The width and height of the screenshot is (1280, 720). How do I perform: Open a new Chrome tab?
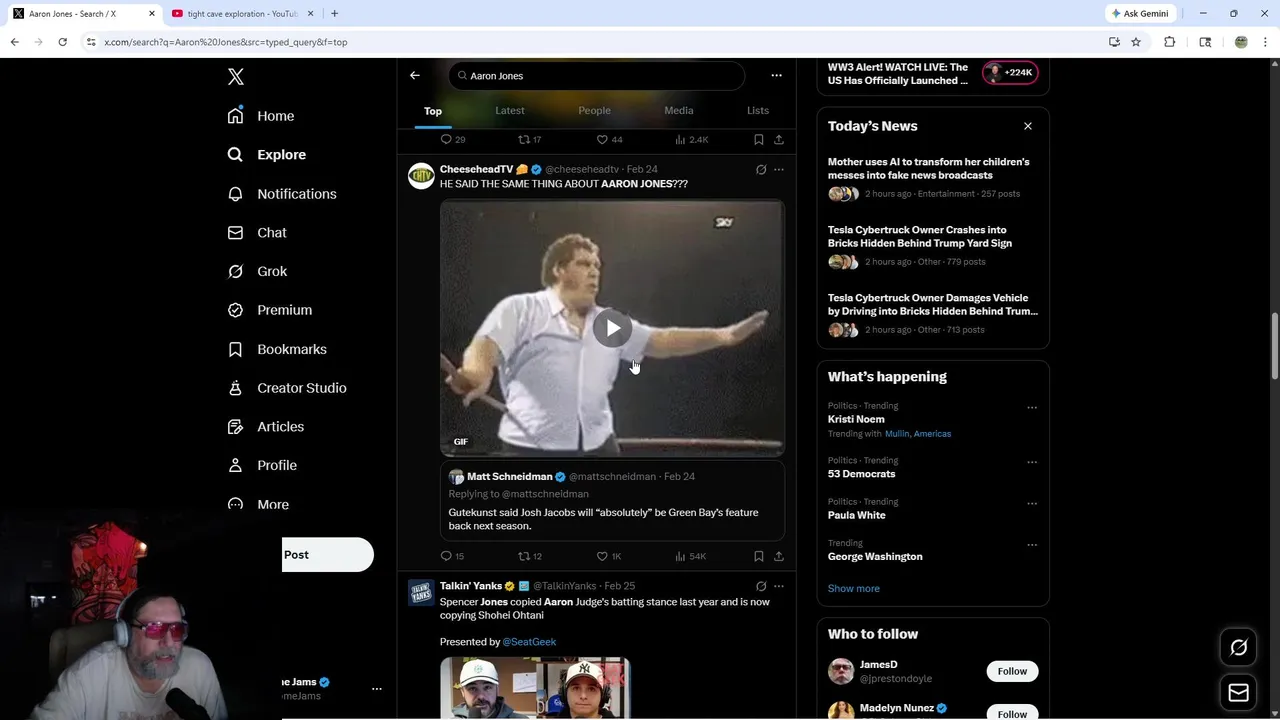334,13
